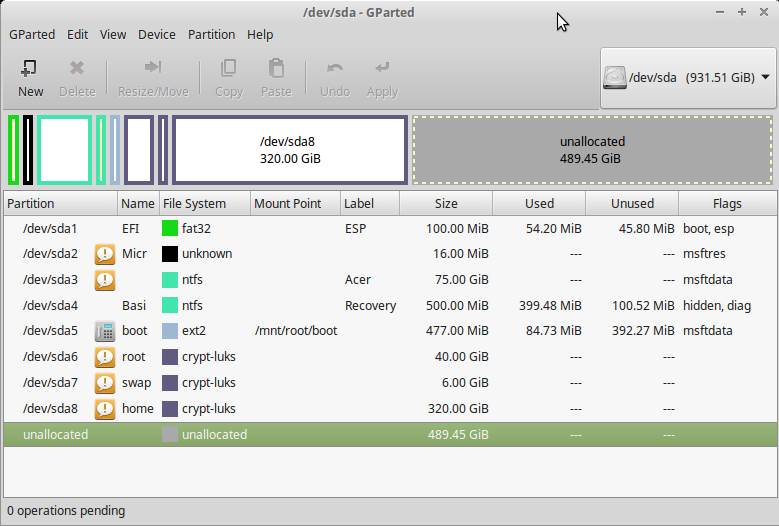779x526 pixels.
Task: Click the Undo toolbar icon
Action: point(335,68)
